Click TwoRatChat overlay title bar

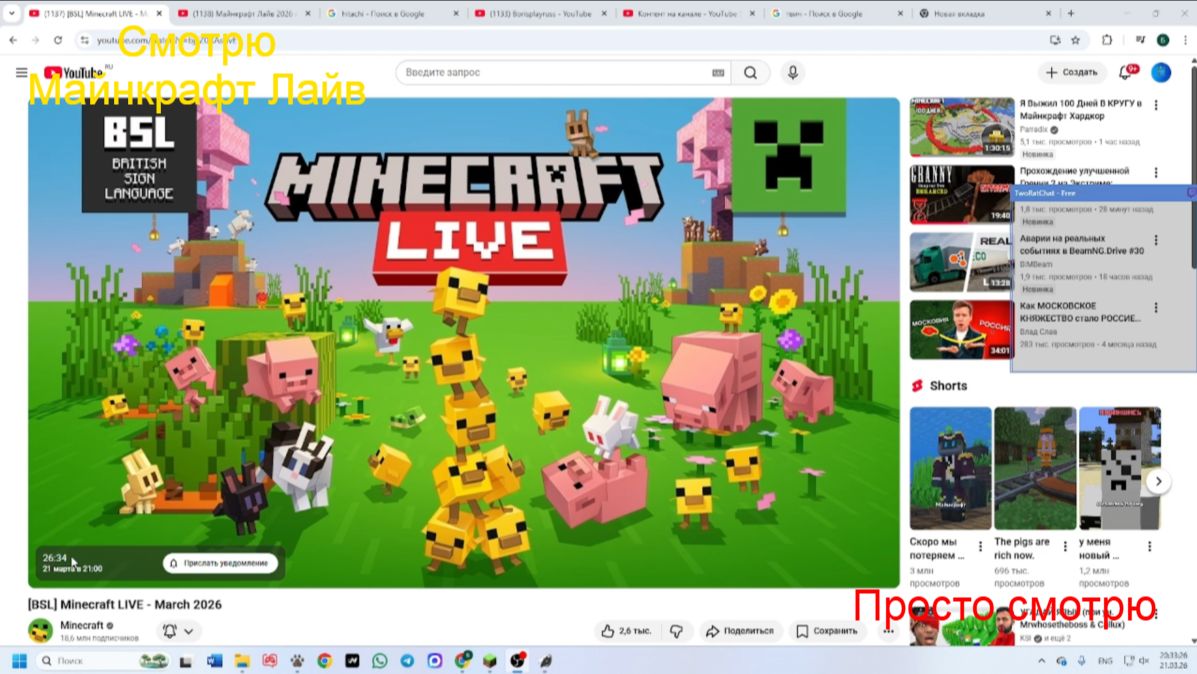pos(1103,193)
